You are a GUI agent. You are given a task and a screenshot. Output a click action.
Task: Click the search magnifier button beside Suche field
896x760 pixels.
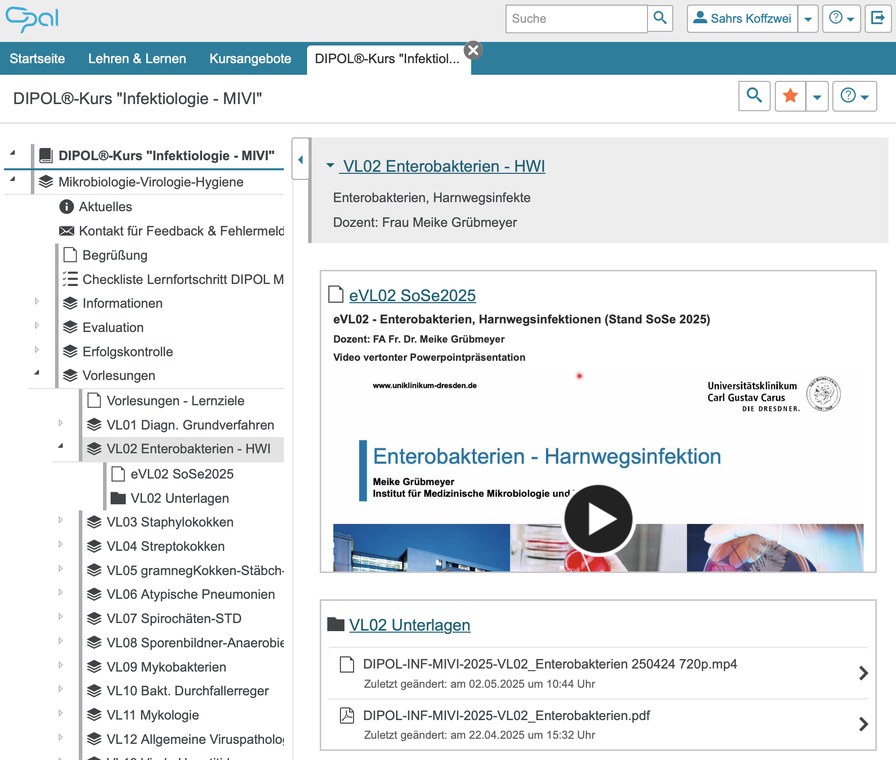click(x=661, y=18)
